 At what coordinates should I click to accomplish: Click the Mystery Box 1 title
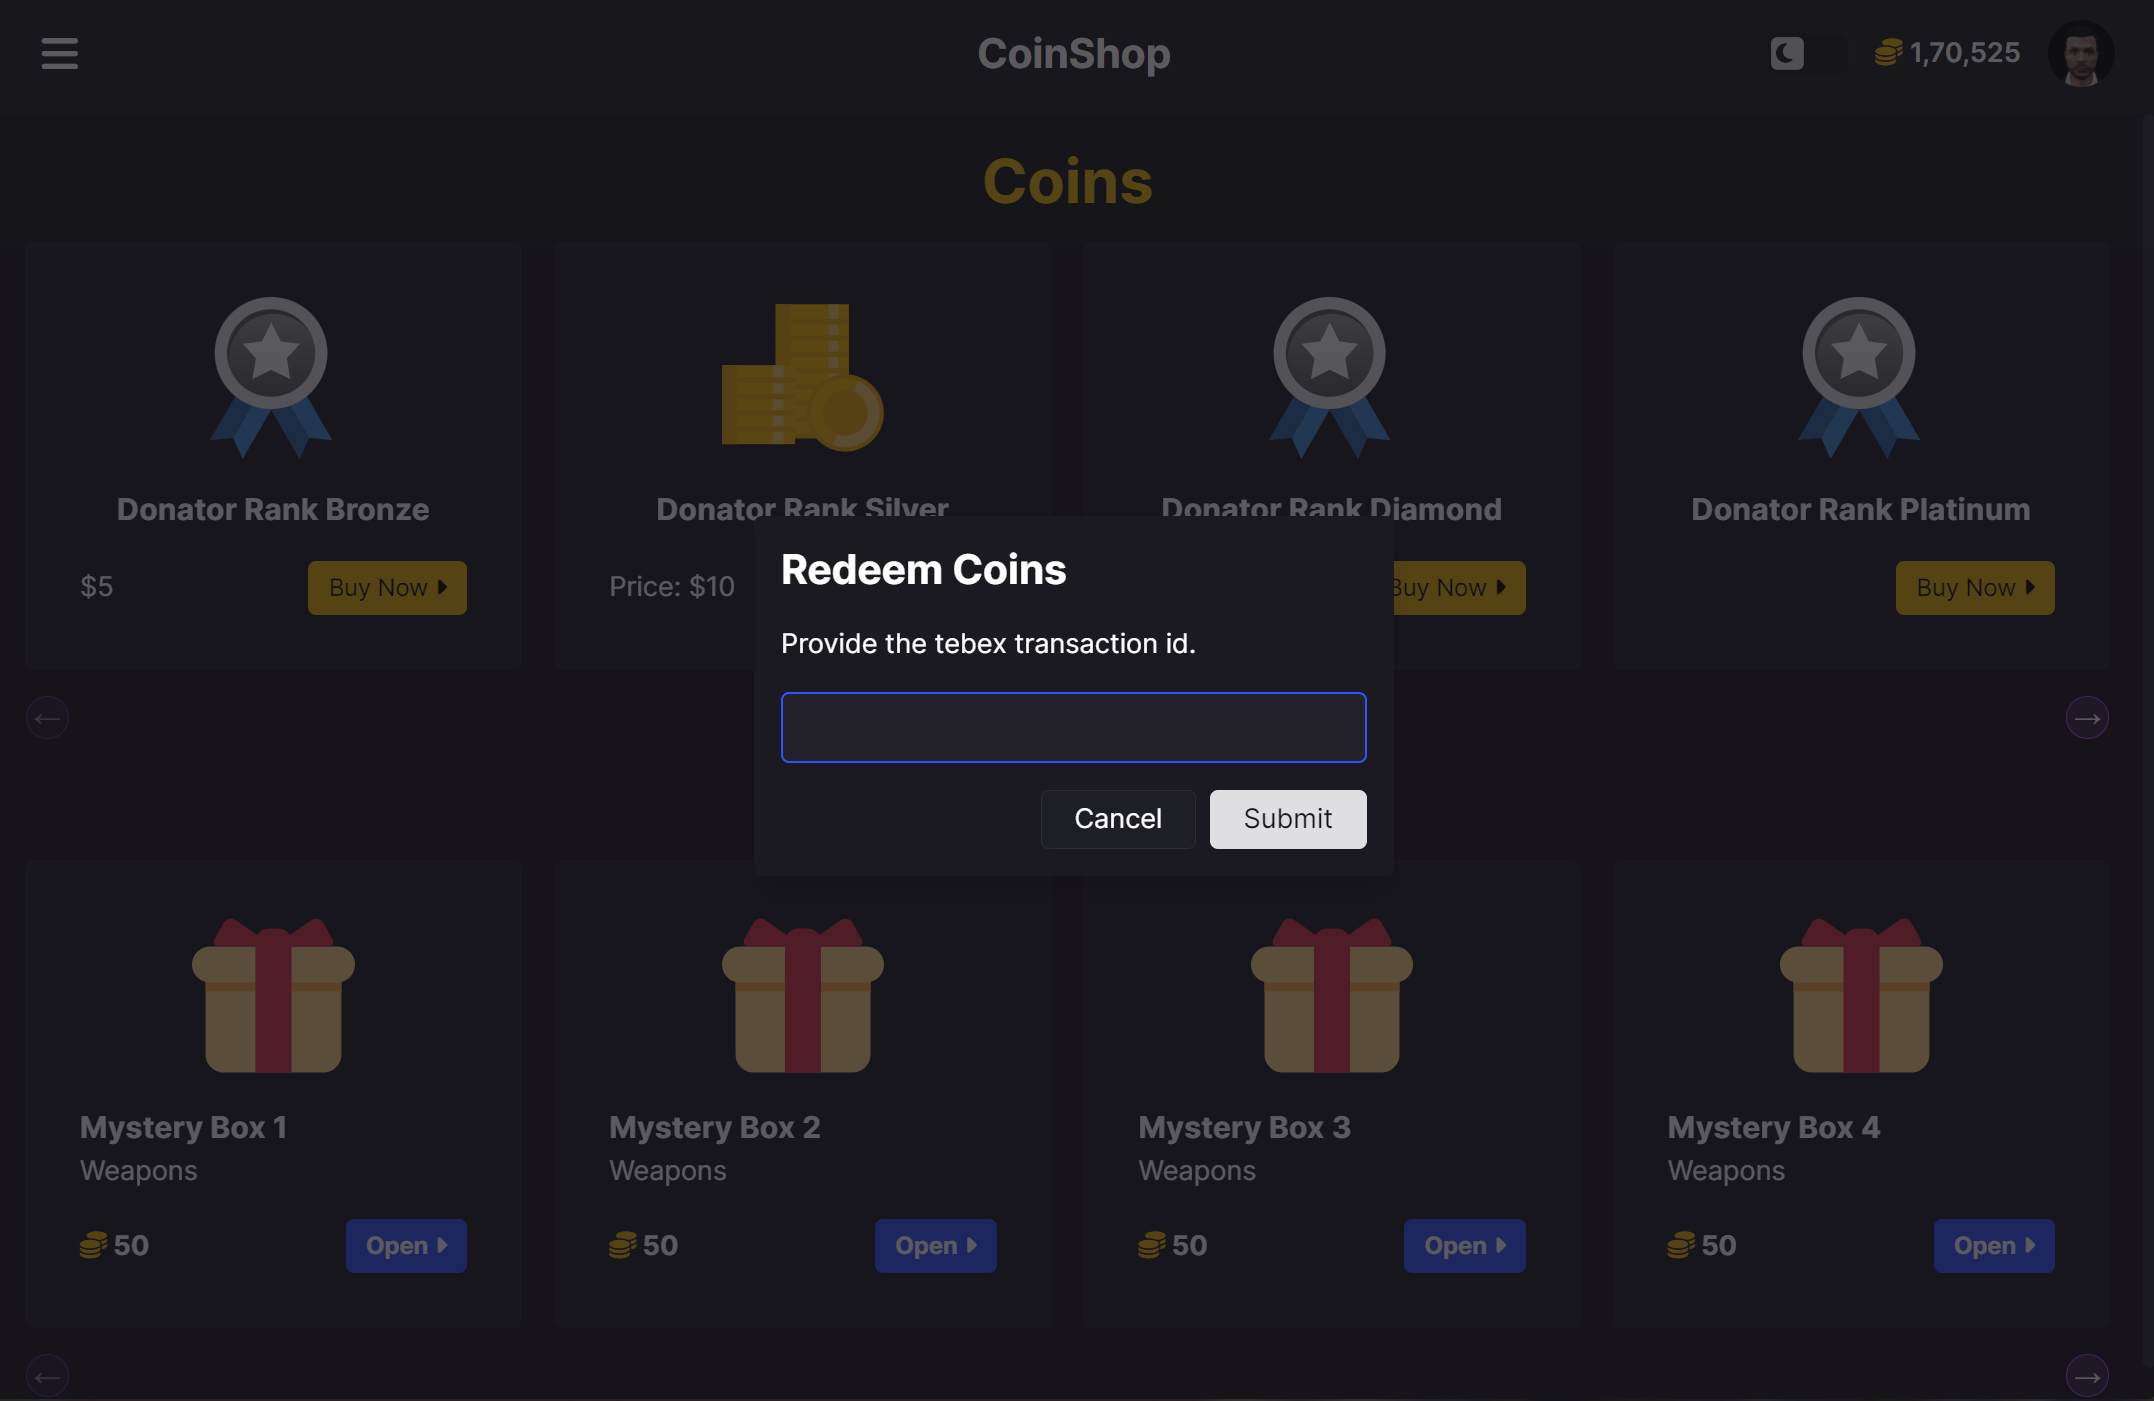(x=184, y=1128)
